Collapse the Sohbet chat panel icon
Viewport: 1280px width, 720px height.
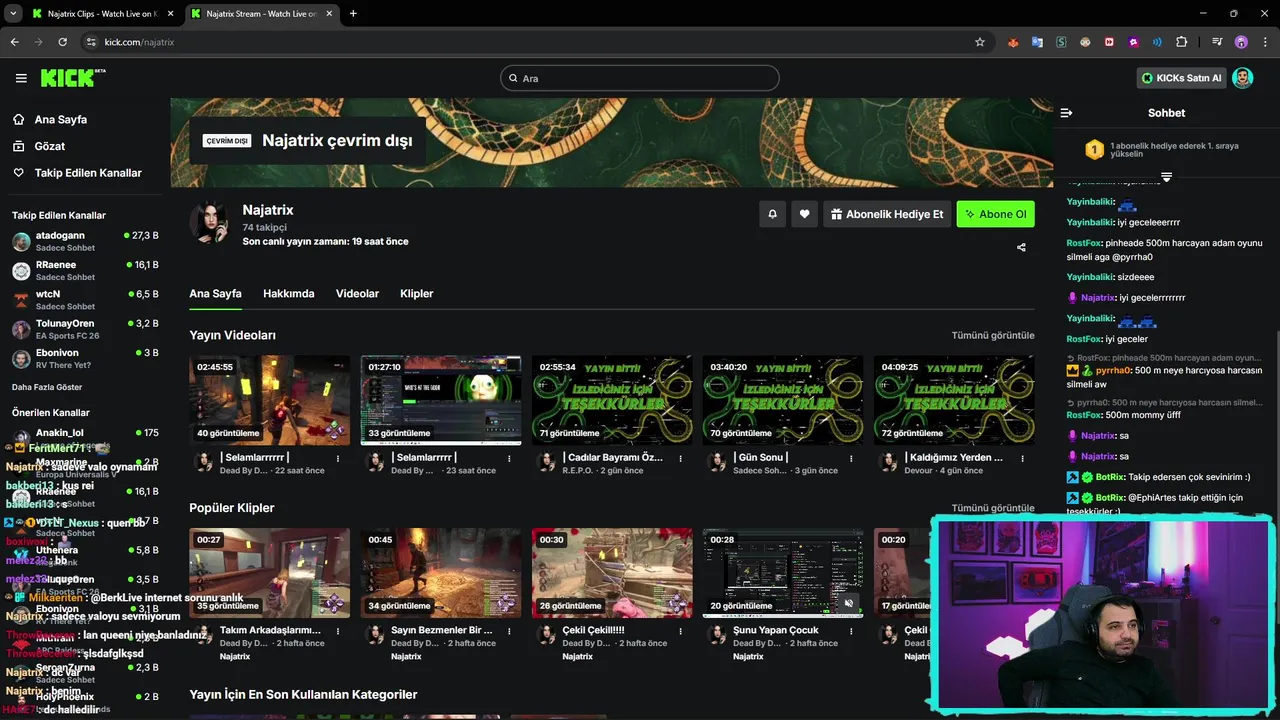[x=1066, y=113]
